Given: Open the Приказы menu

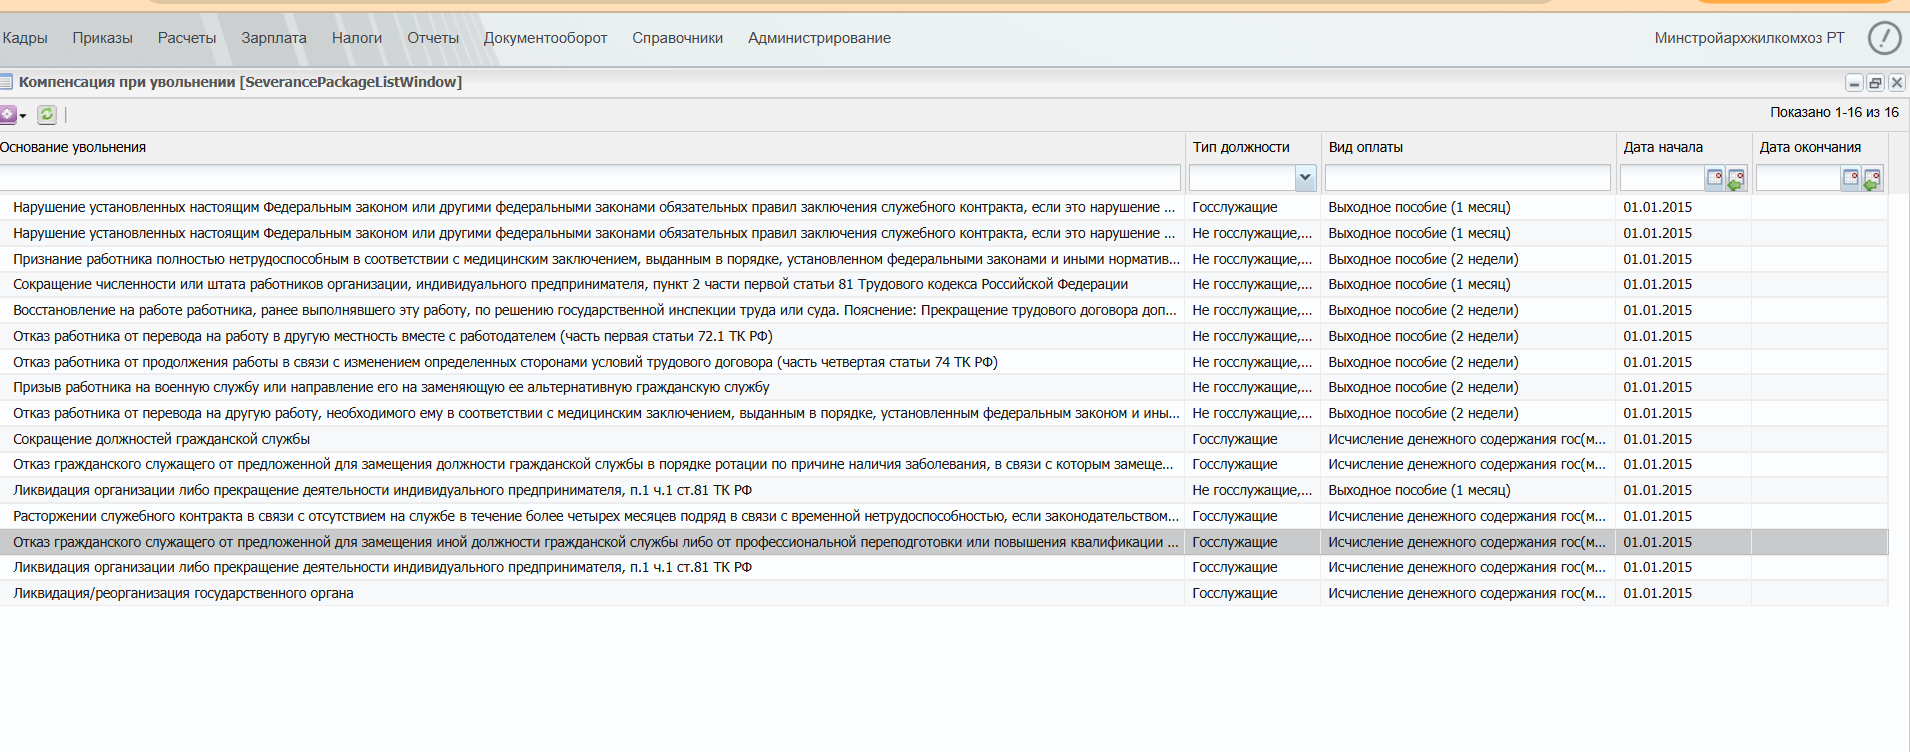Looking at the screenshot, I should 102,38.
